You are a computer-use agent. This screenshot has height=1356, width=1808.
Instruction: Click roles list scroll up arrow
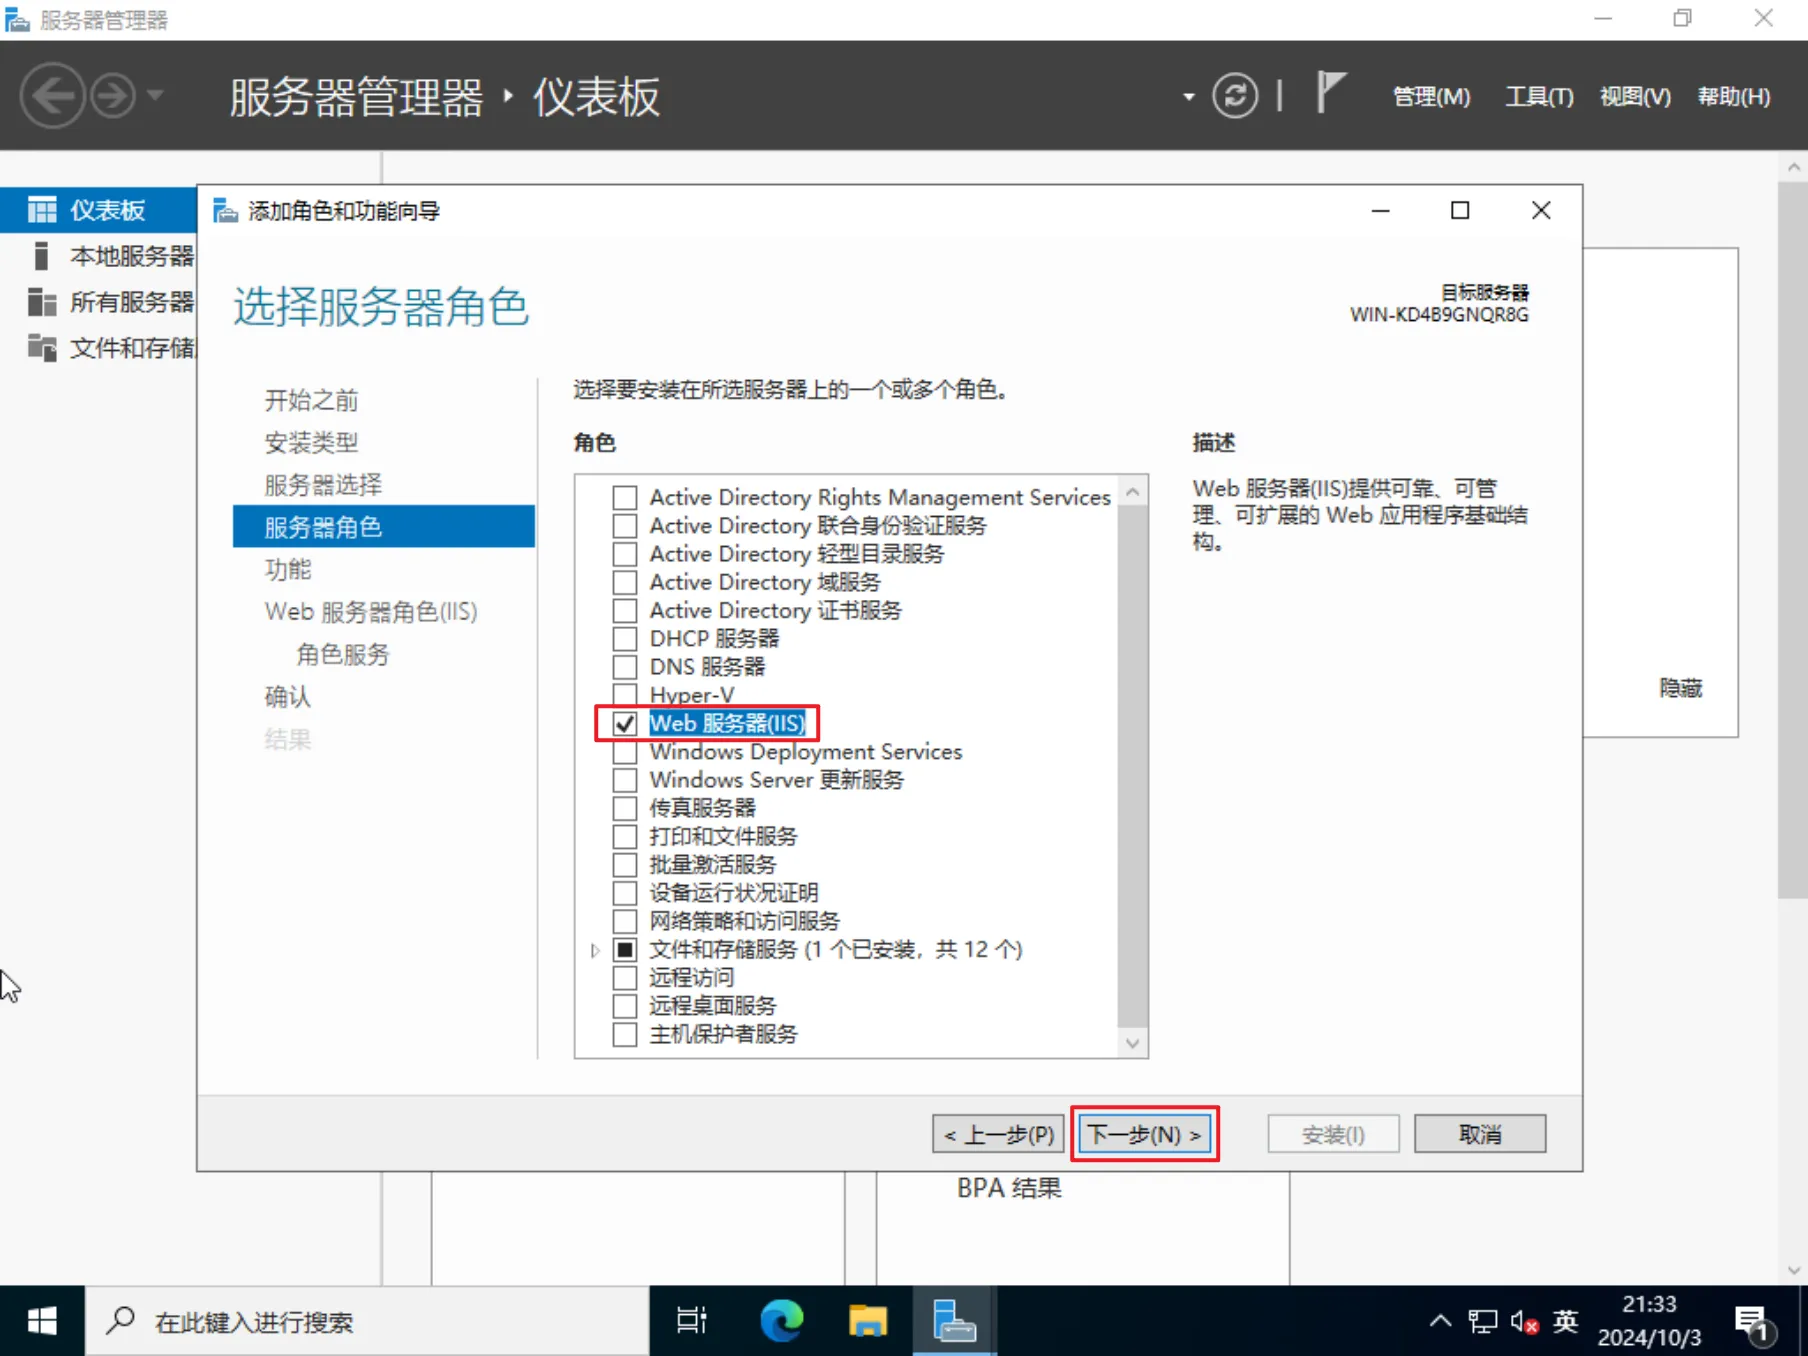1132,491
